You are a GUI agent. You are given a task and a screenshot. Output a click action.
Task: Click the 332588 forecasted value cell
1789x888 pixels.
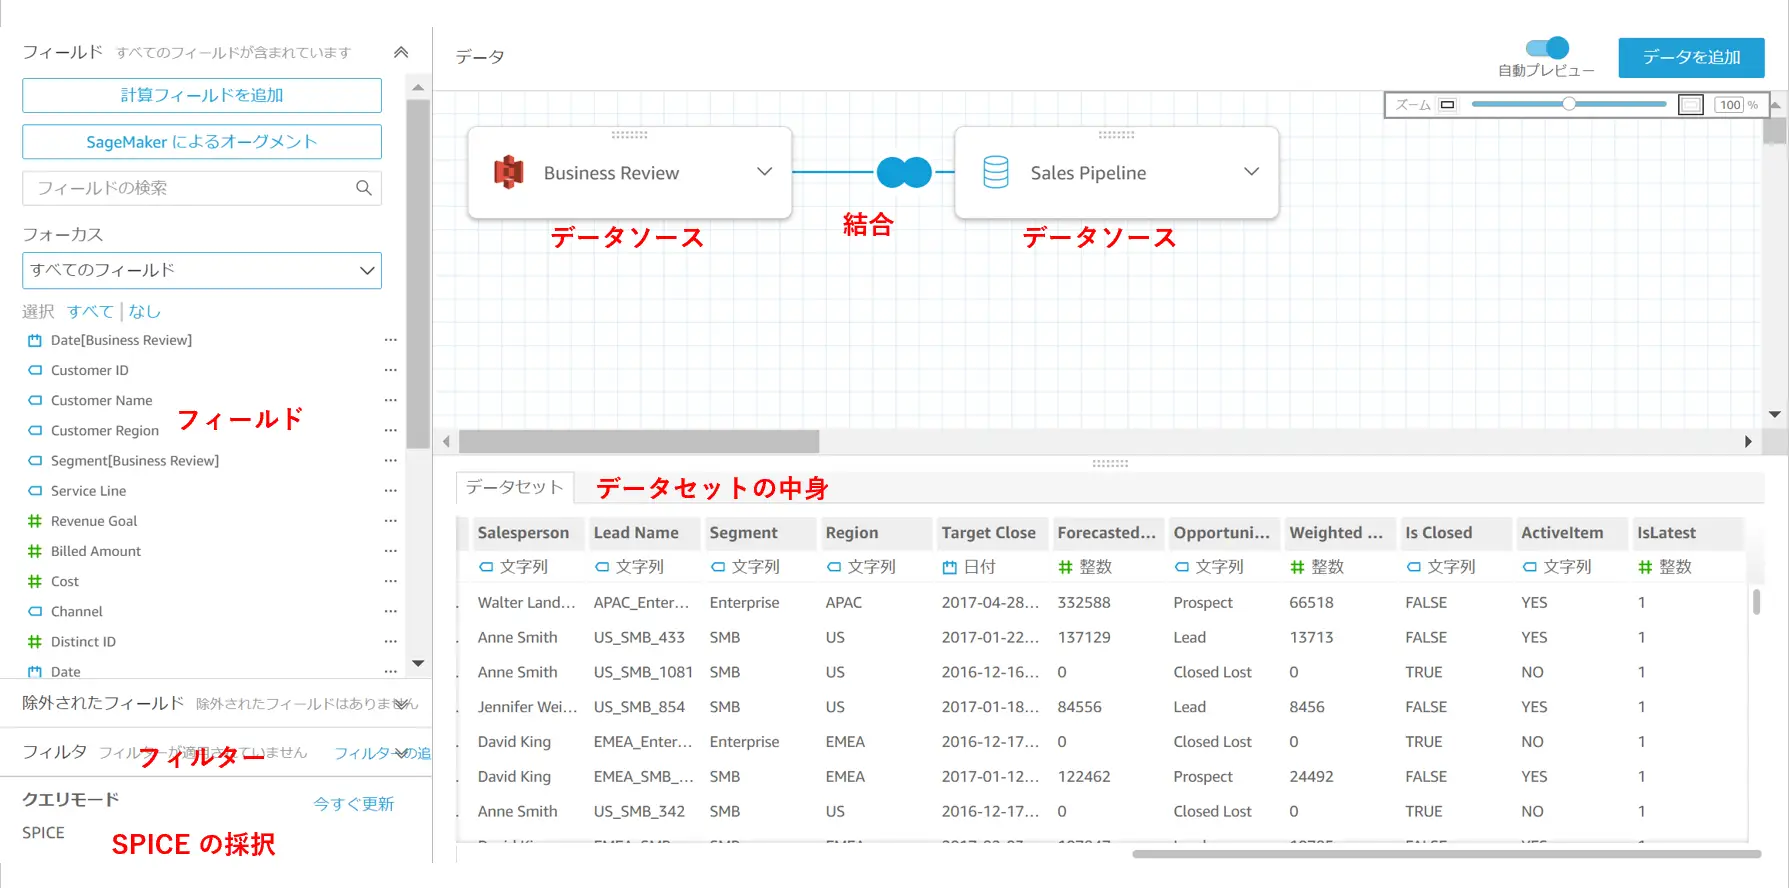[1084, 603]
